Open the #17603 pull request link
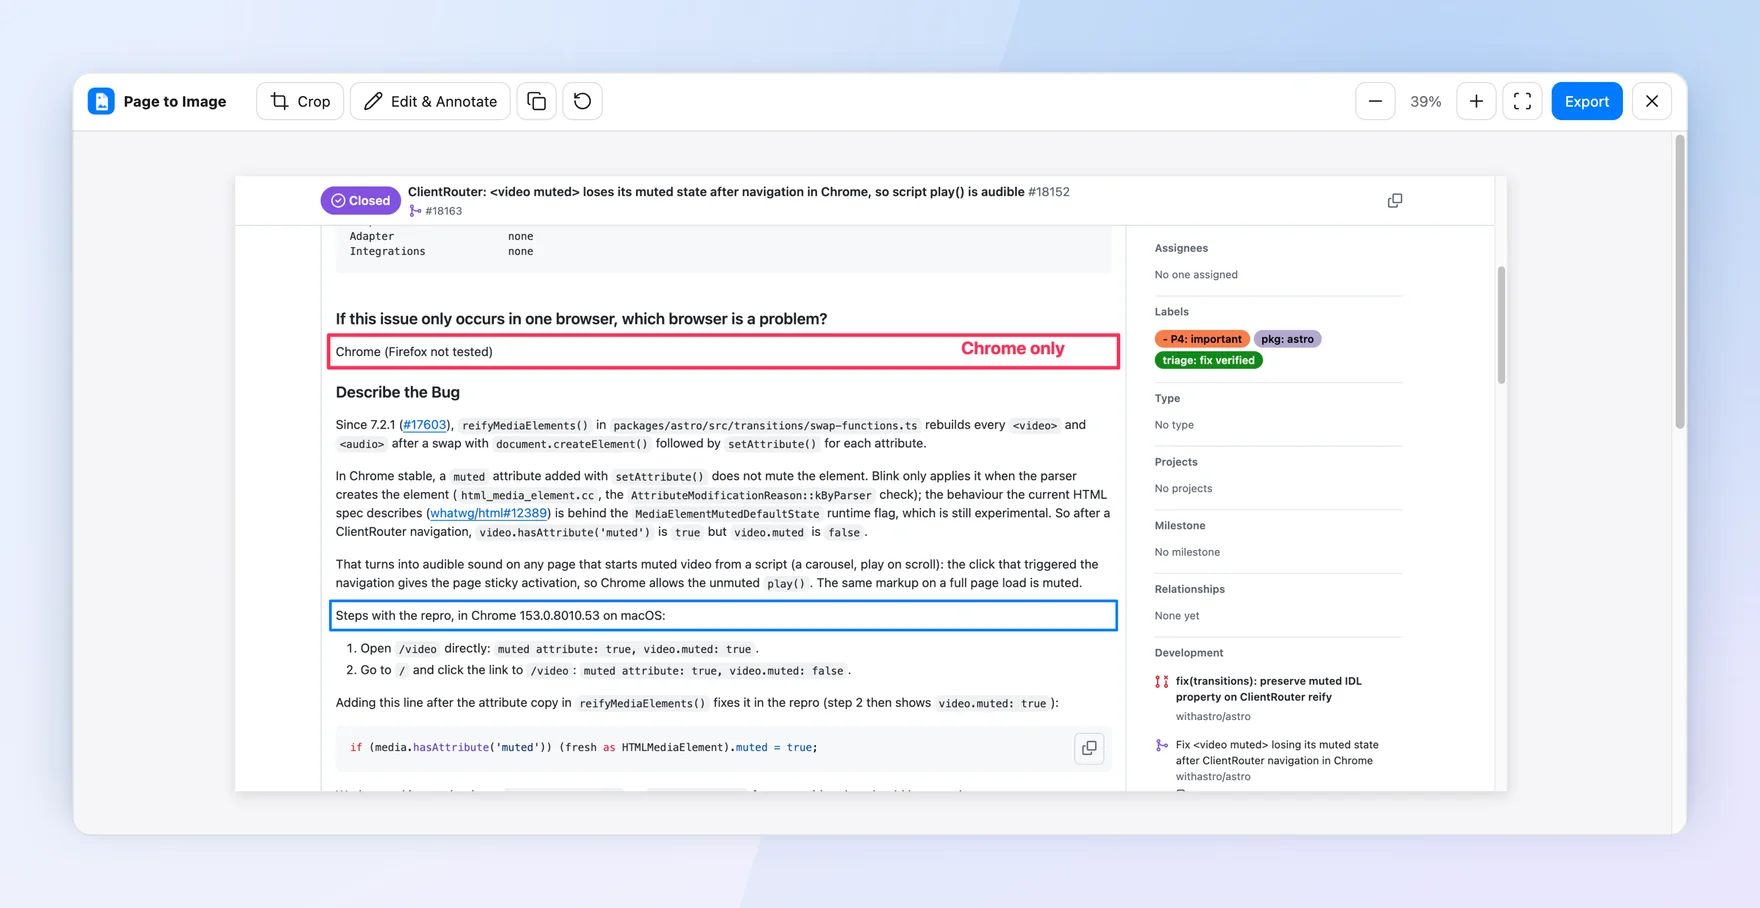The height and width of the screenshot is (908, 1760). [425, 425]
